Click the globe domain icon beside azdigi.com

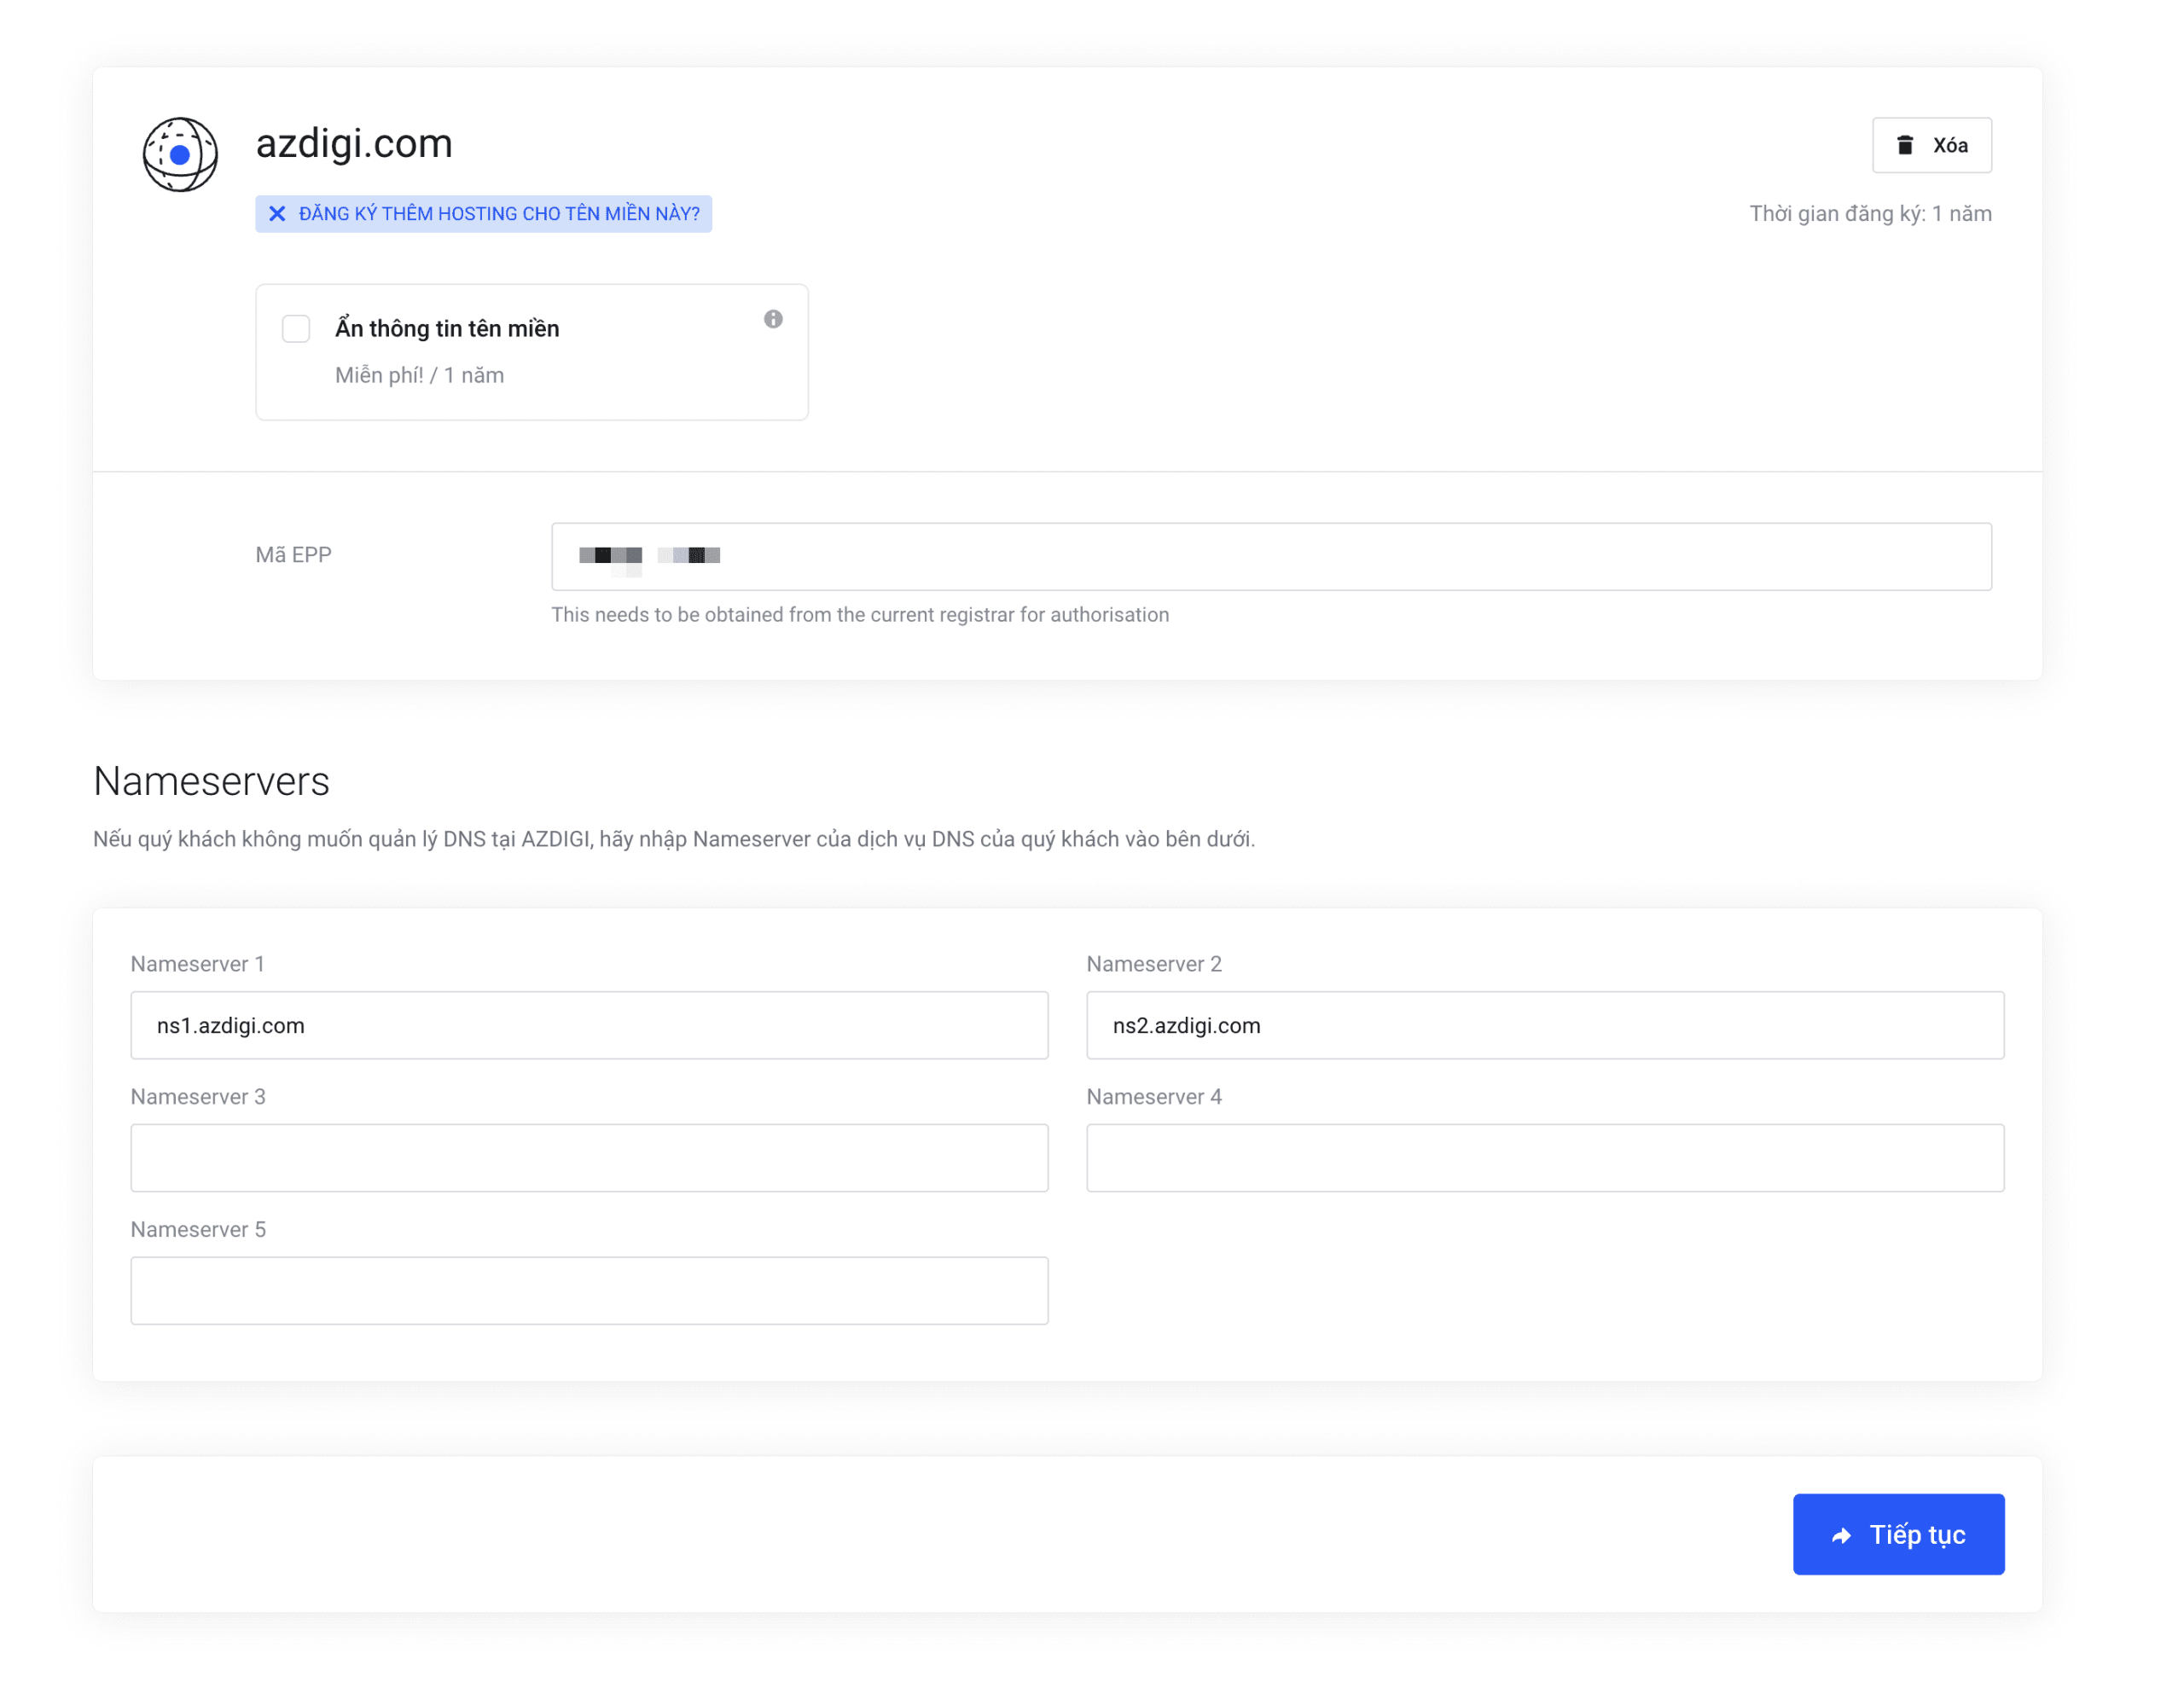click(x=180, y=154)
